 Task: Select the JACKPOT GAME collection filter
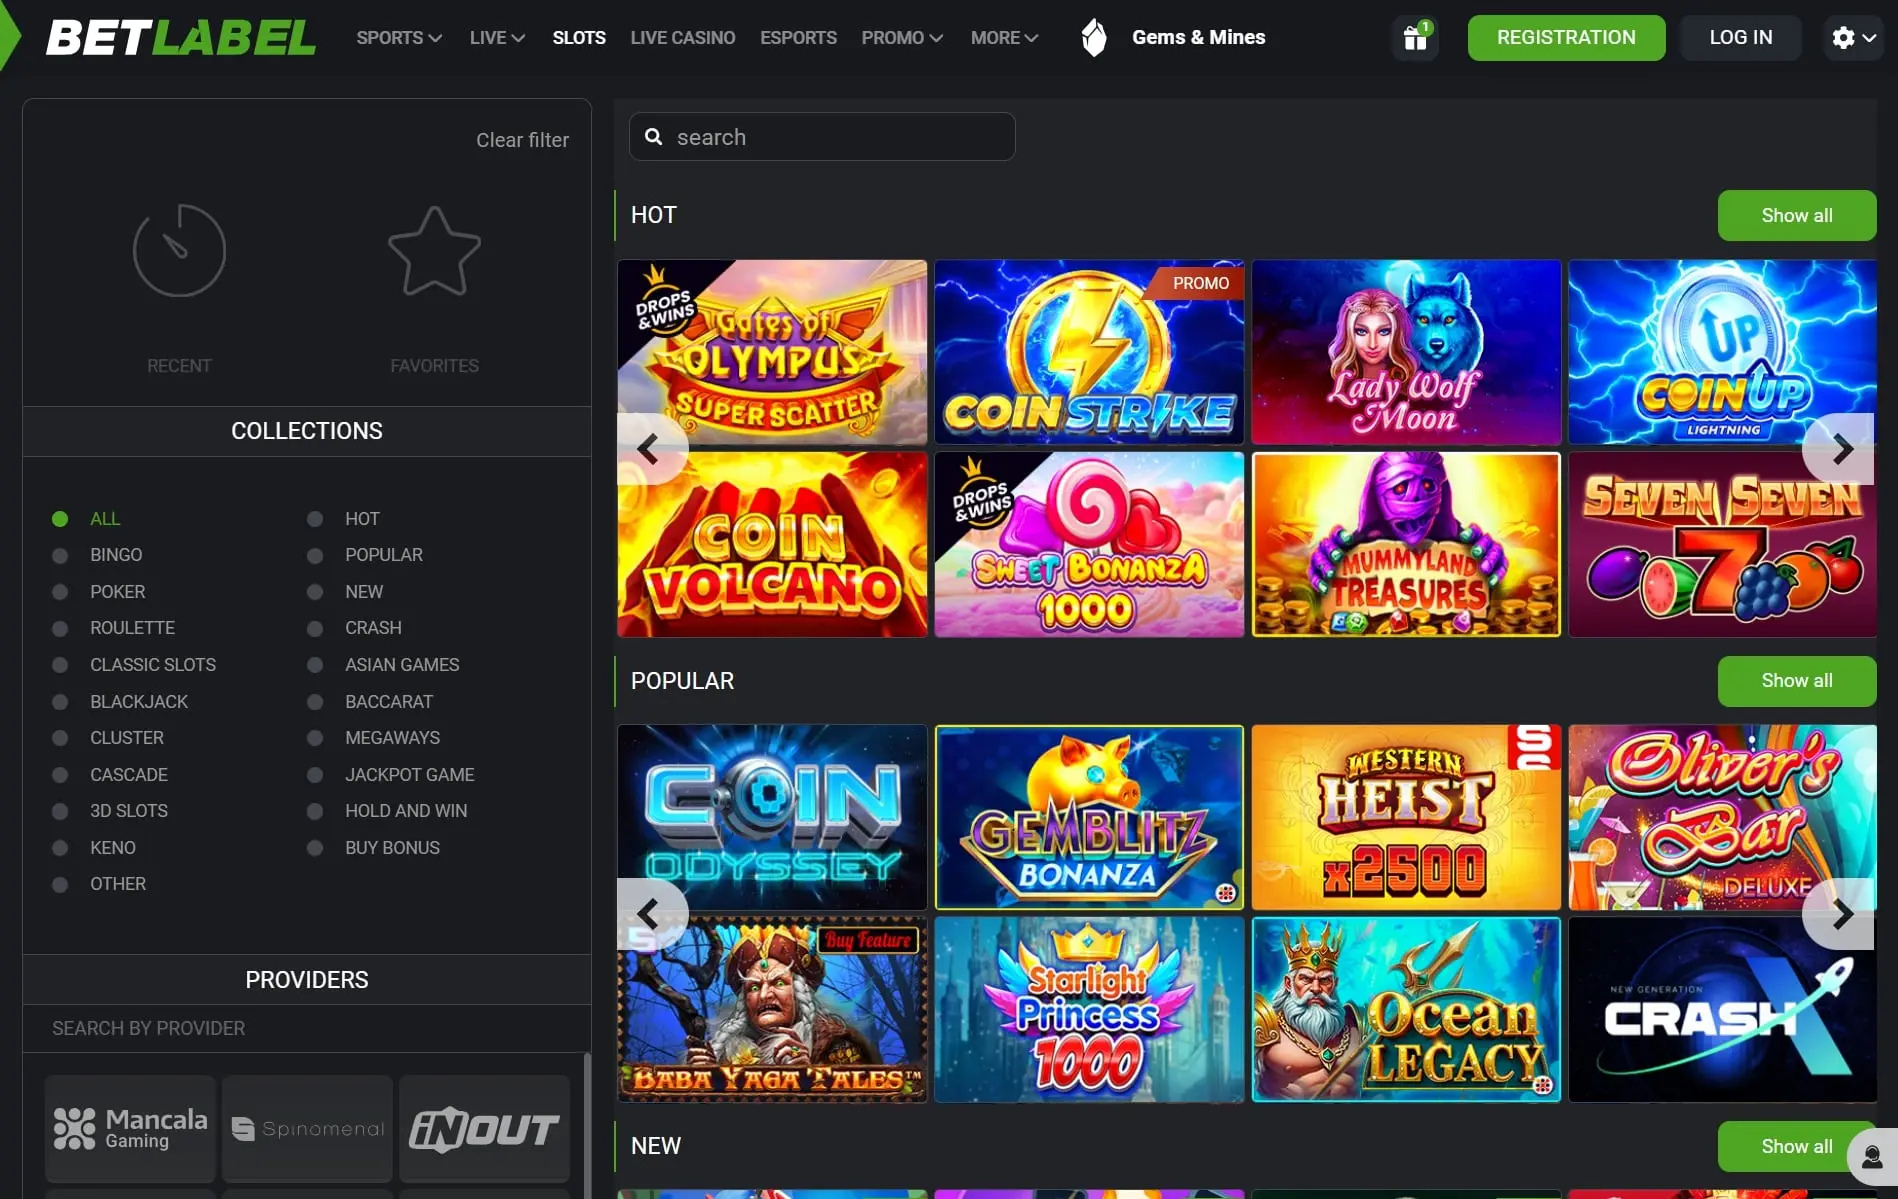(409, 775)
